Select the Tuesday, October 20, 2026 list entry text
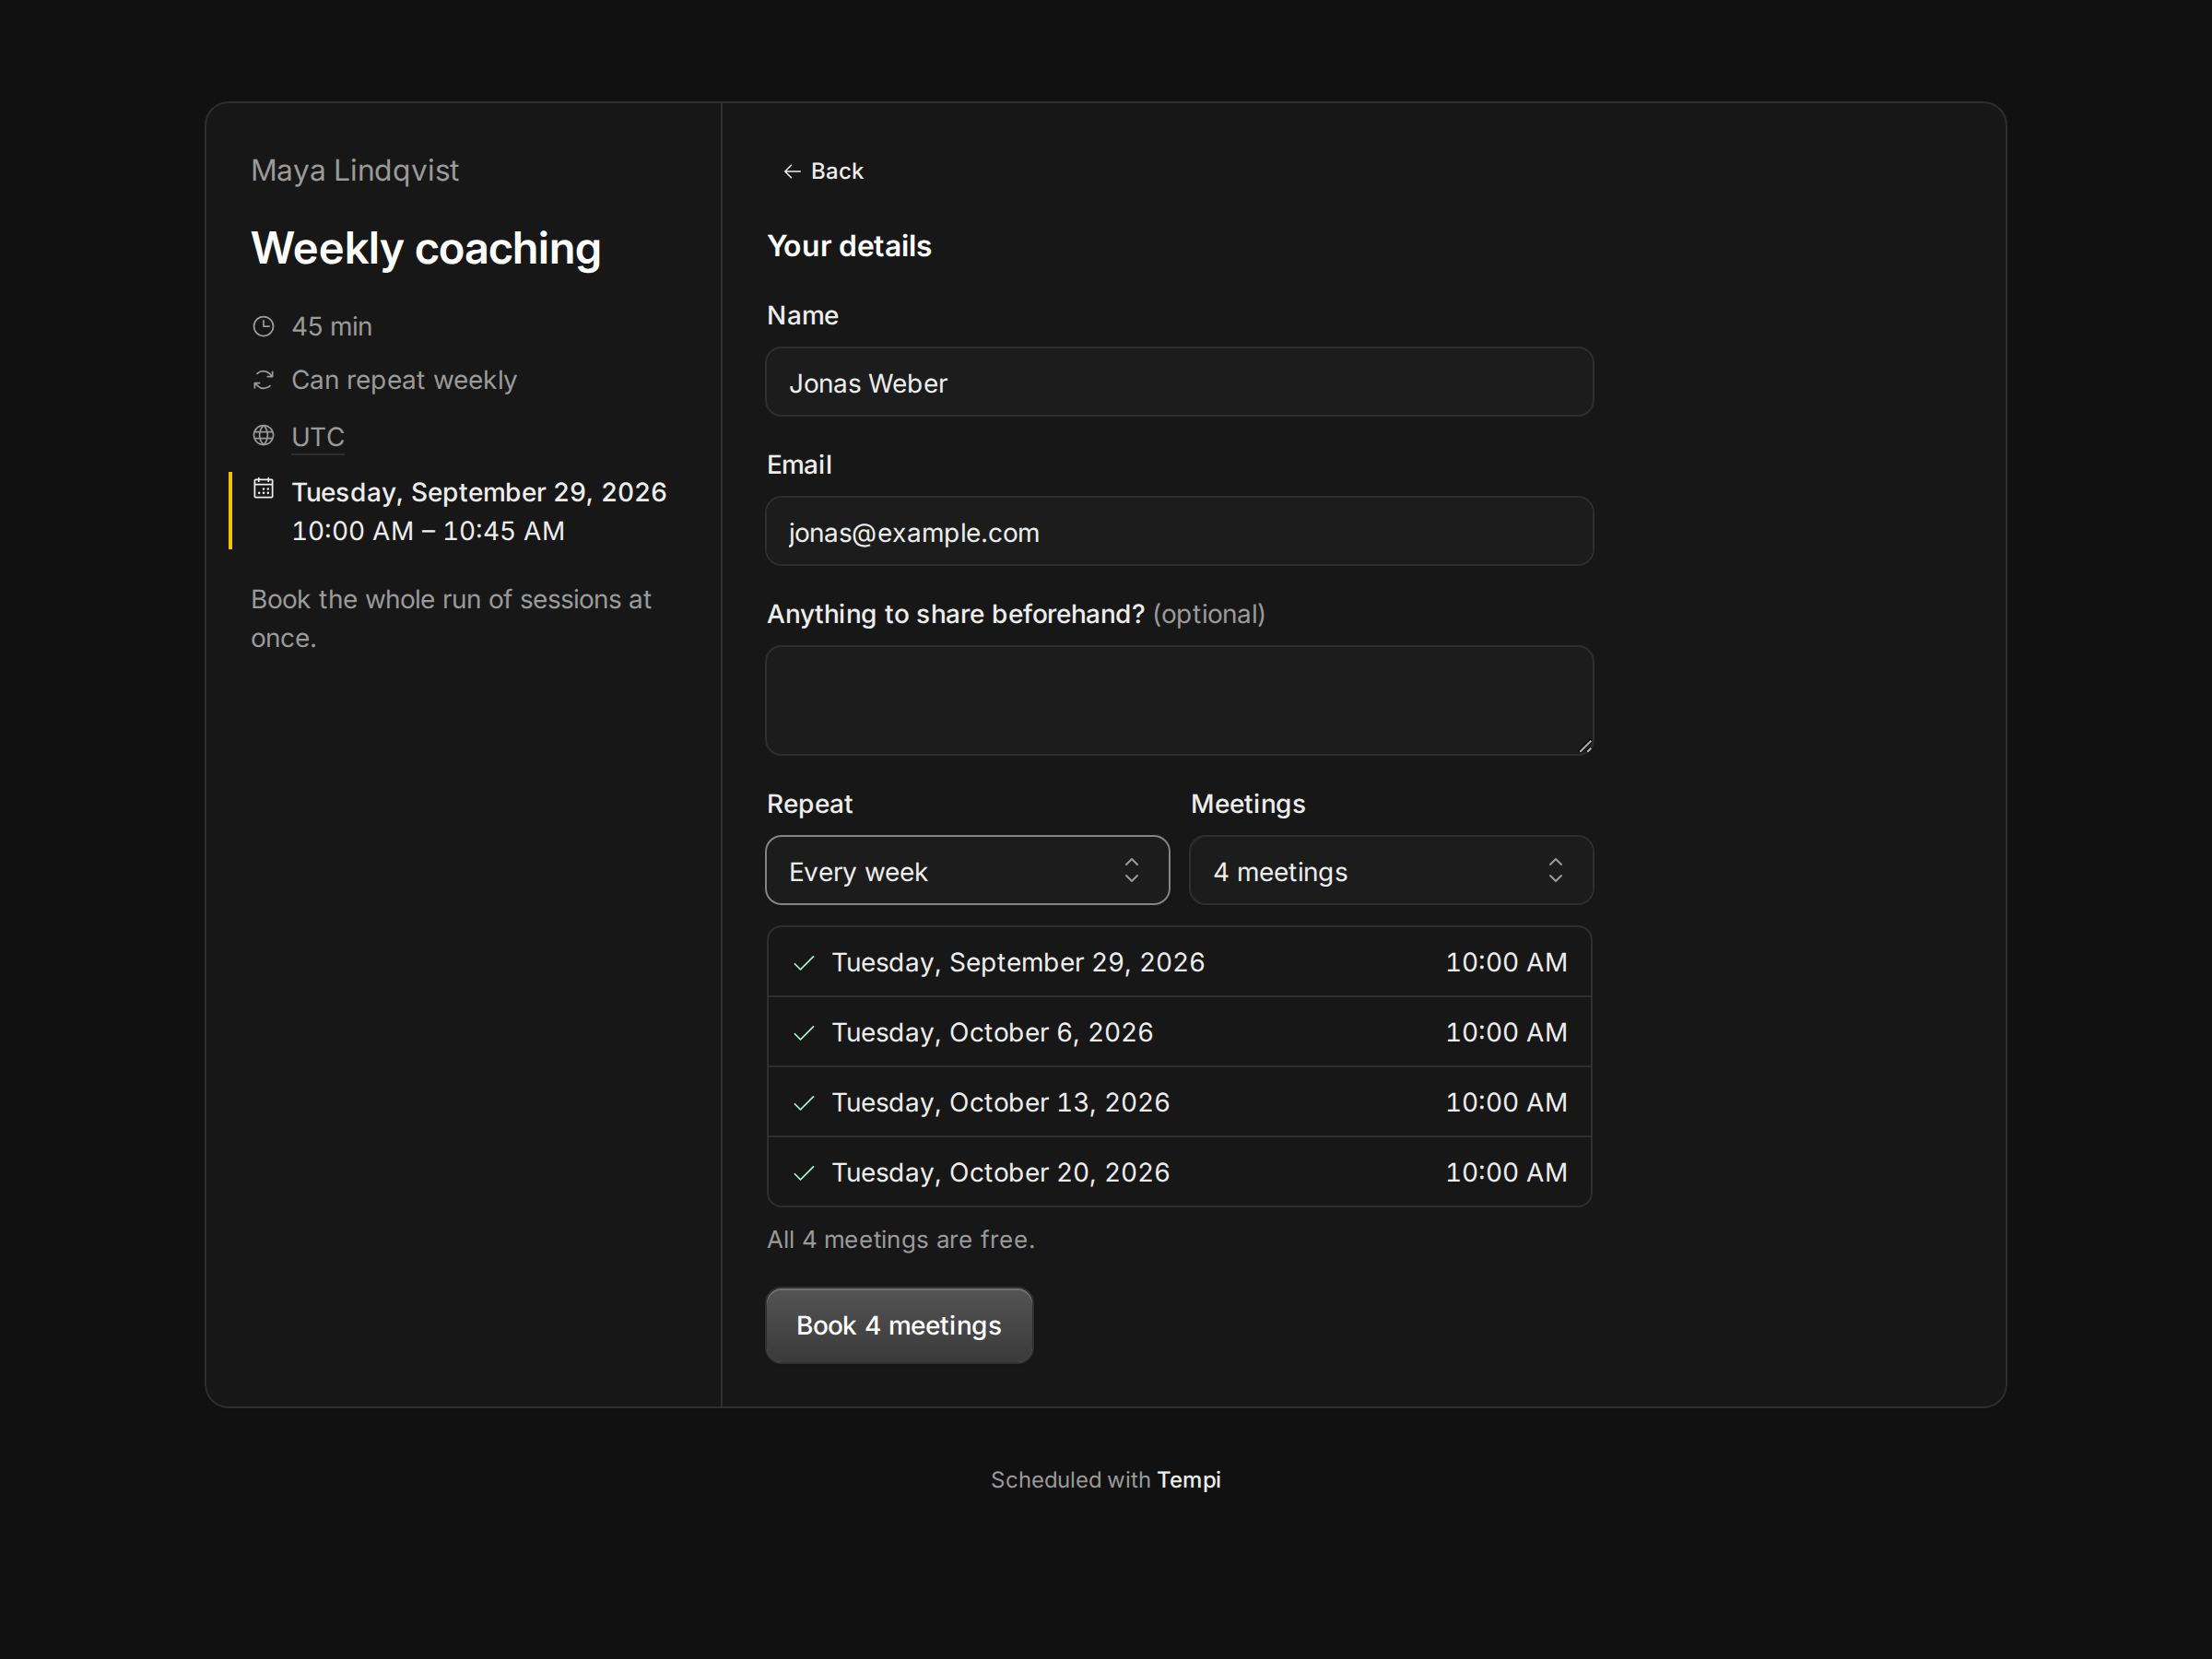The width and height of the screenshot is (2212, 1659). click(x=1000, y=1172)
